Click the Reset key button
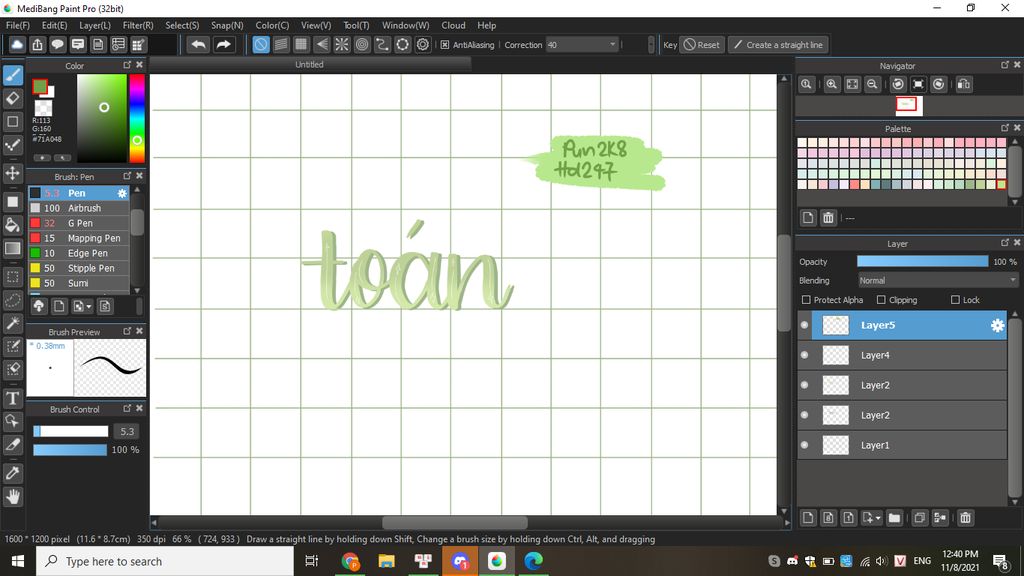1024x576 pixels. coord(702,44)
